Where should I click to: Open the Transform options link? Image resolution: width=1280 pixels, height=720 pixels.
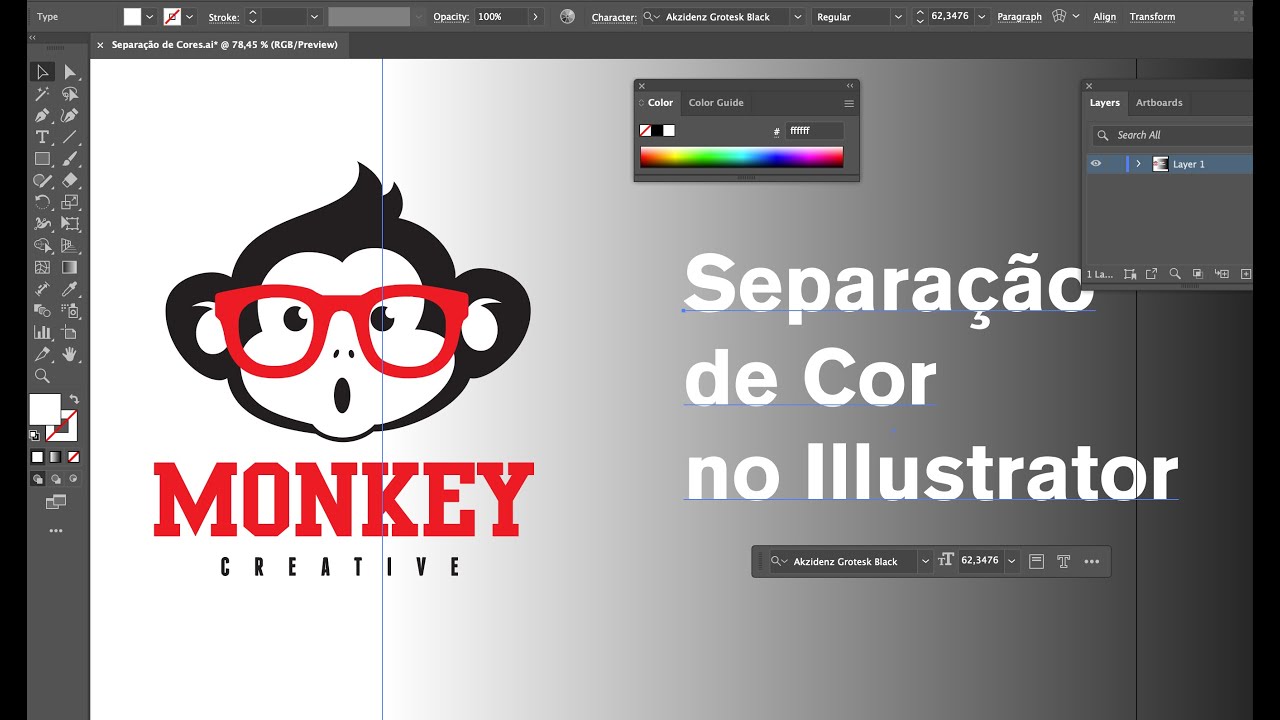coord(1152,17)
